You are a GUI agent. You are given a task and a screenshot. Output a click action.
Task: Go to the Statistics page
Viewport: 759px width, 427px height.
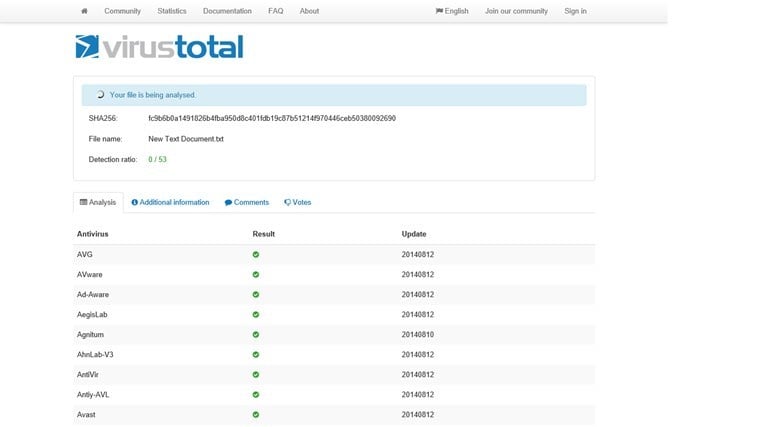coord(172,11)
